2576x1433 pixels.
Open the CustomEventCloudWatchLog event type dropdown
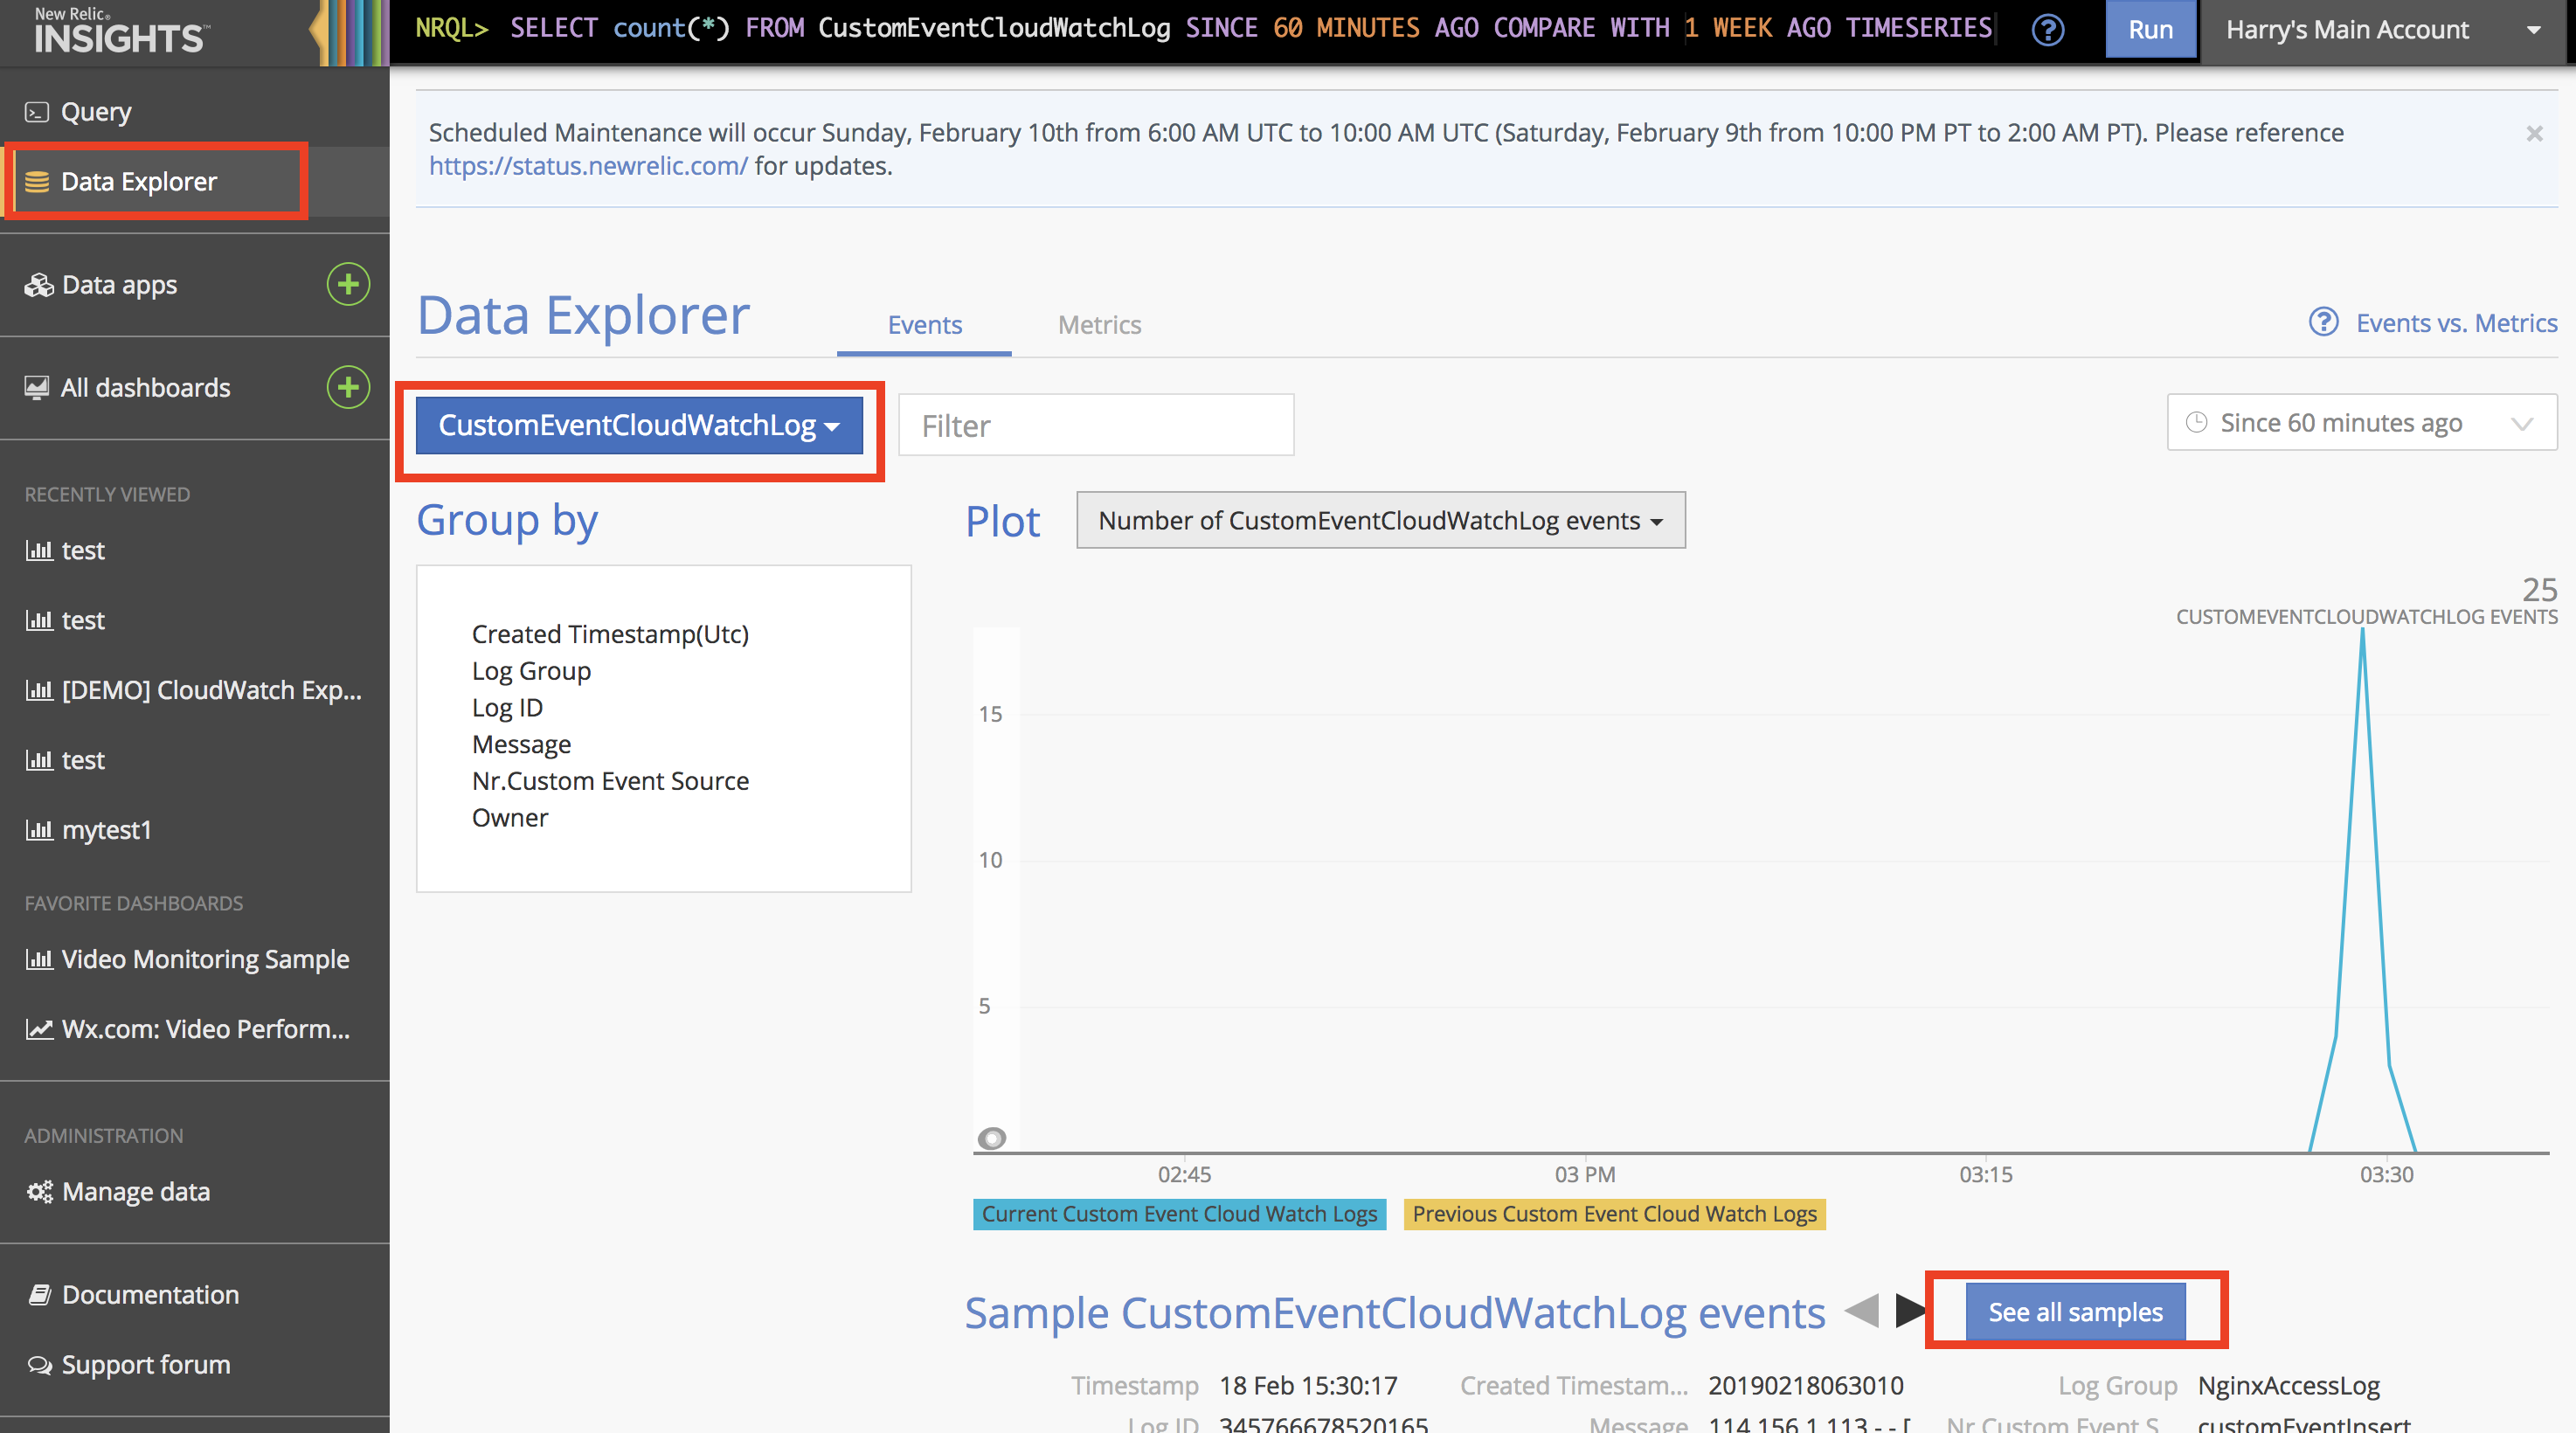pos(639,425)
